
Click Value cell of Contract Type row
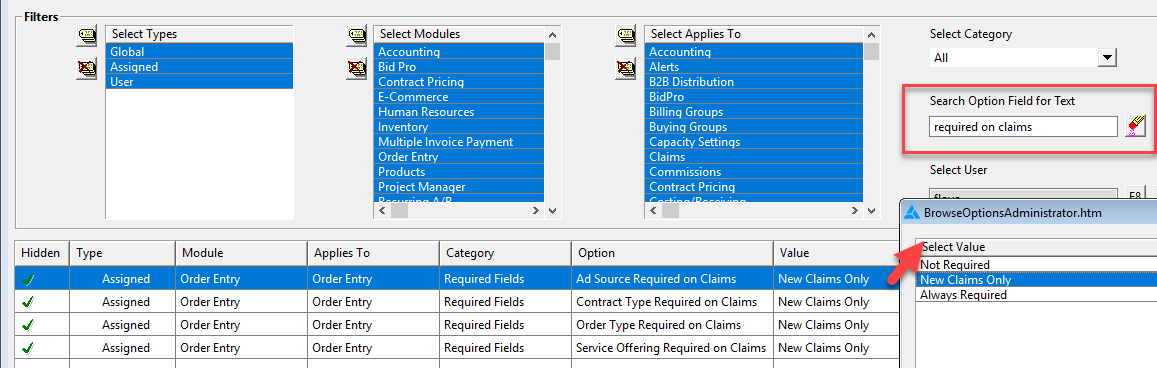point(836,302)
